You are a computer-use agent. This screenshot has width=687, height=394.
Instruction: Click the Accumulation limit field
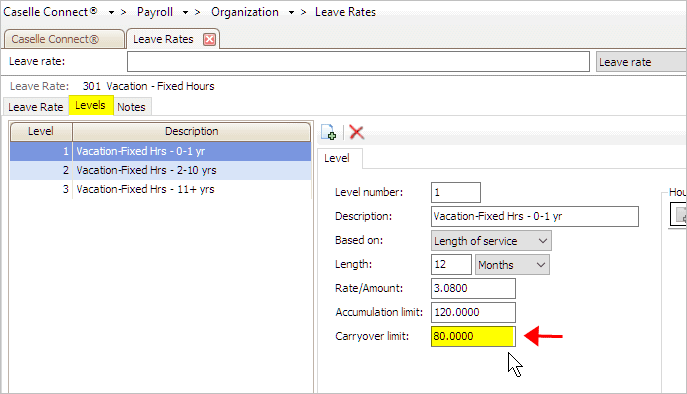point(473,312)
